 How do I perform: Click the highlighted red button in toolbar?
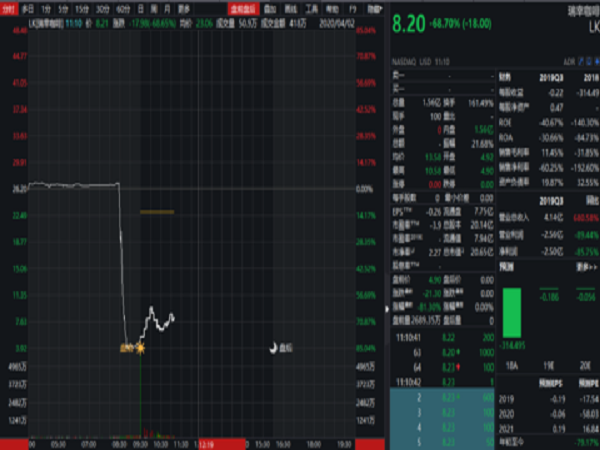point(239,8)
